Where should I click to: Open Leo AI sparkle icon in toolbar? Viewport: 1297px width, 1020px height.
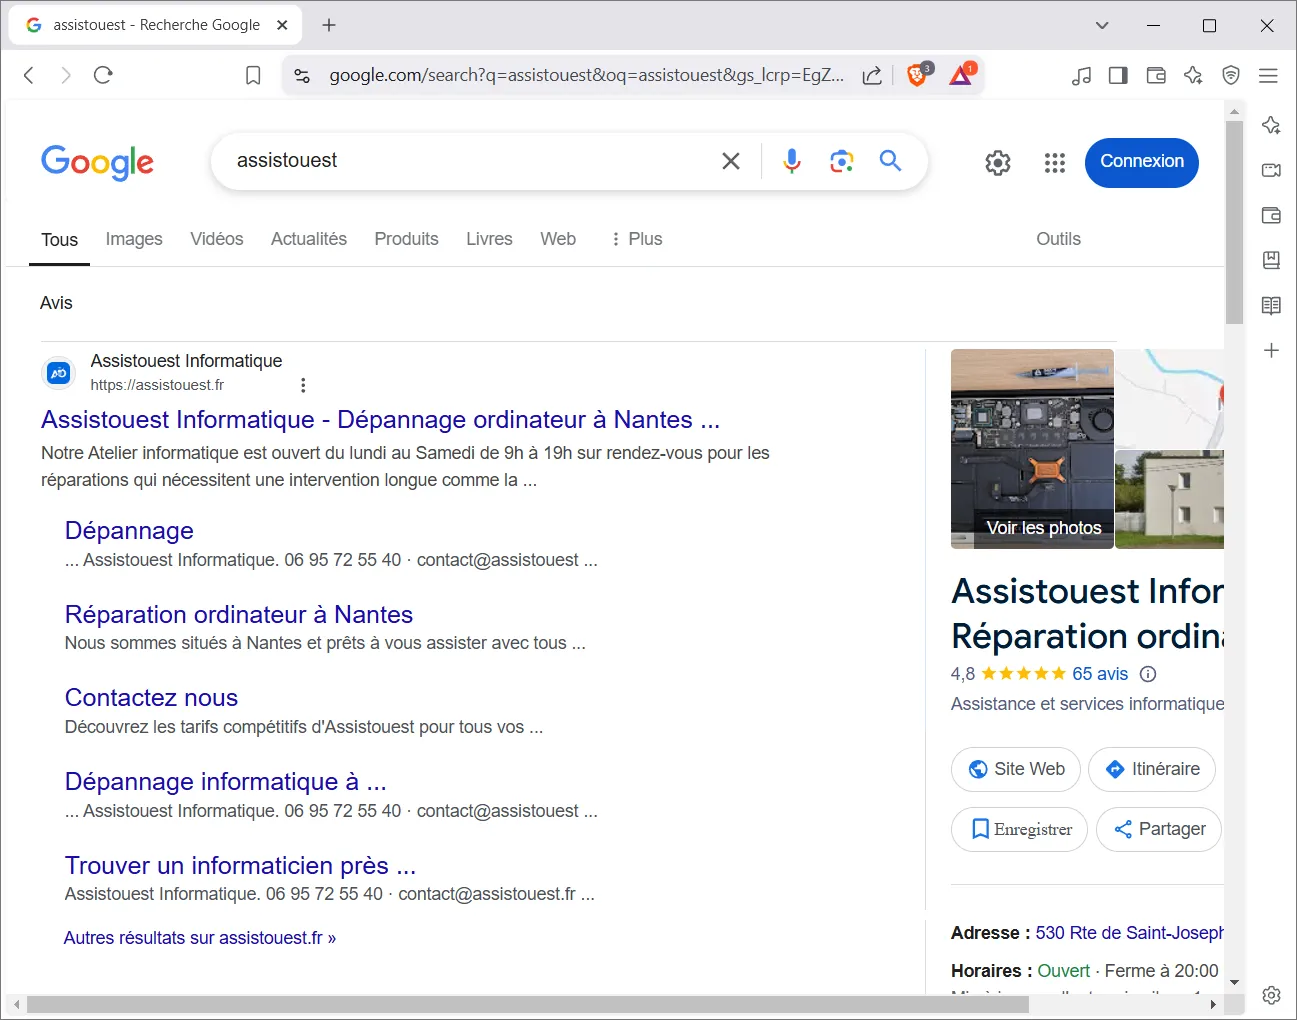(1193, 75)
